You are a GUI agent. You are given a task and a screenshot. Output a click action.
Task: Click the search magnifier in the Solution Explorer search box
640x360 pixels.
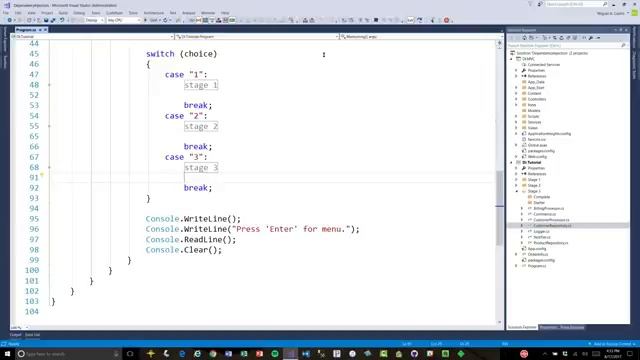tap(623, 45)
